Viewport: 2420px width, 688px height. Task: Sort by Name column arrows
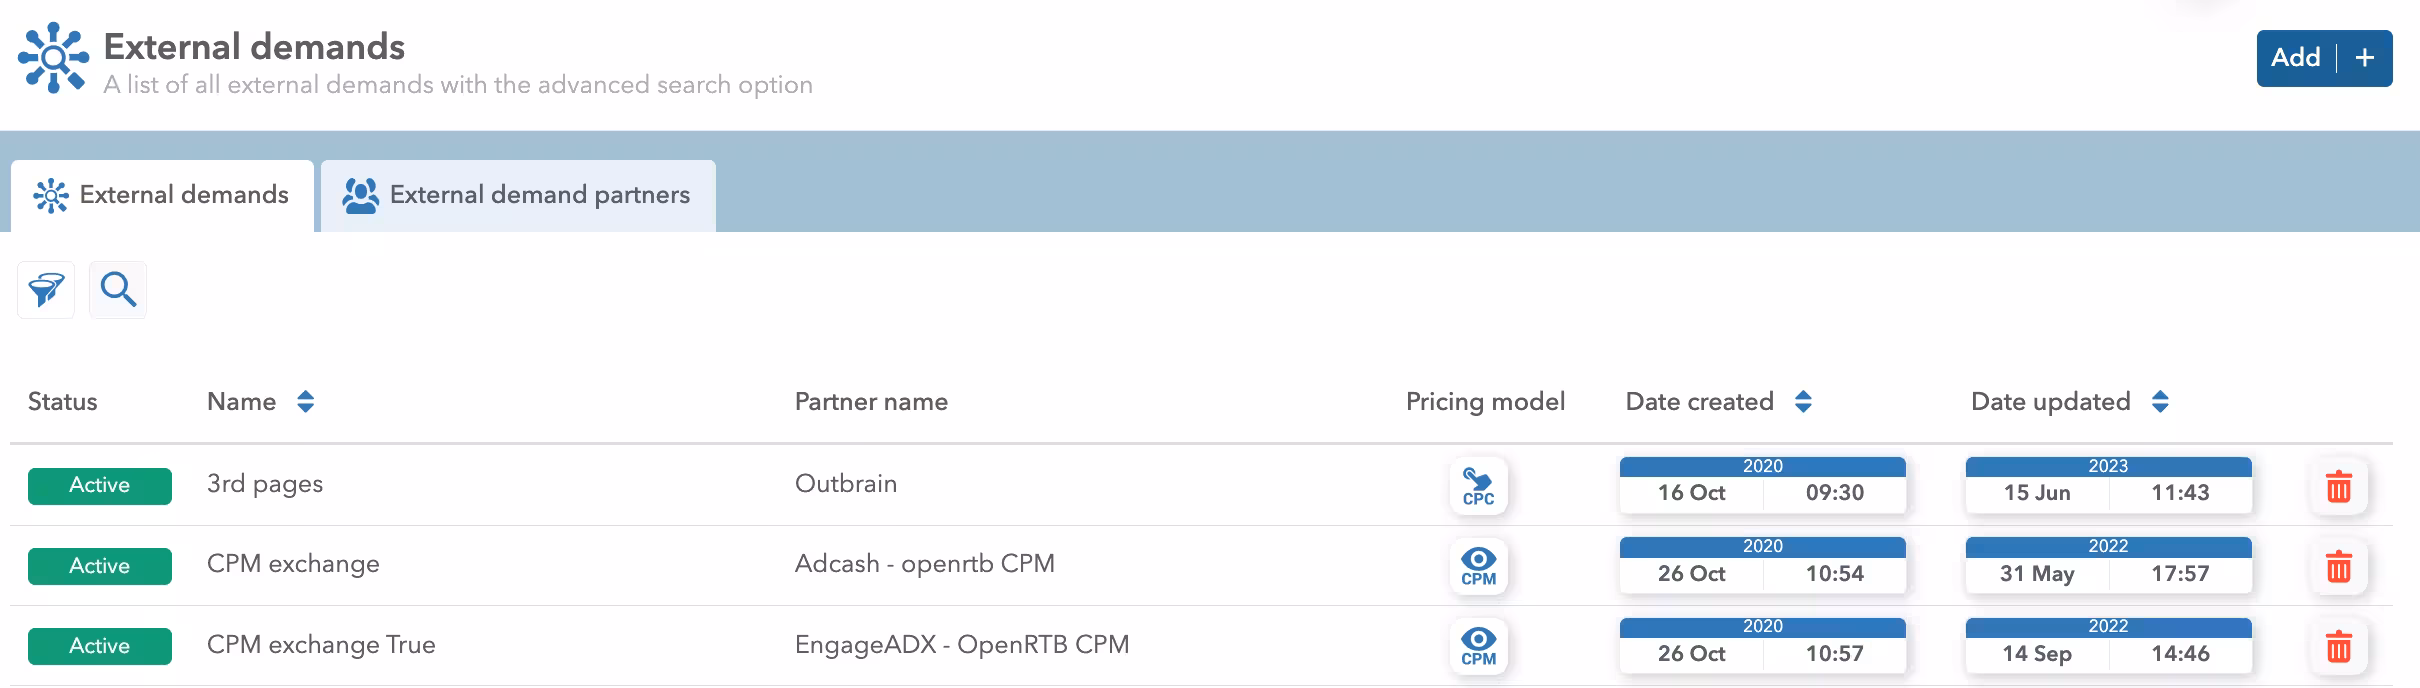click(306, 402)
